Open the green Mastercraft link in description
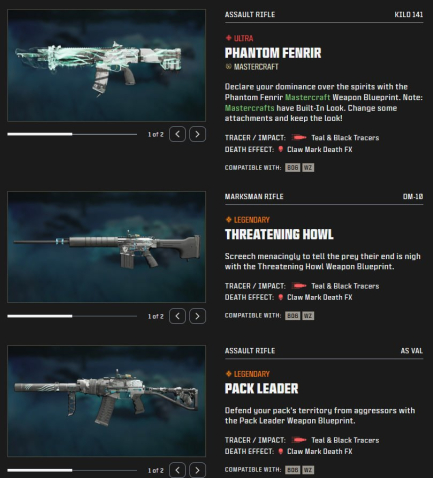 [x=307, y=97]
